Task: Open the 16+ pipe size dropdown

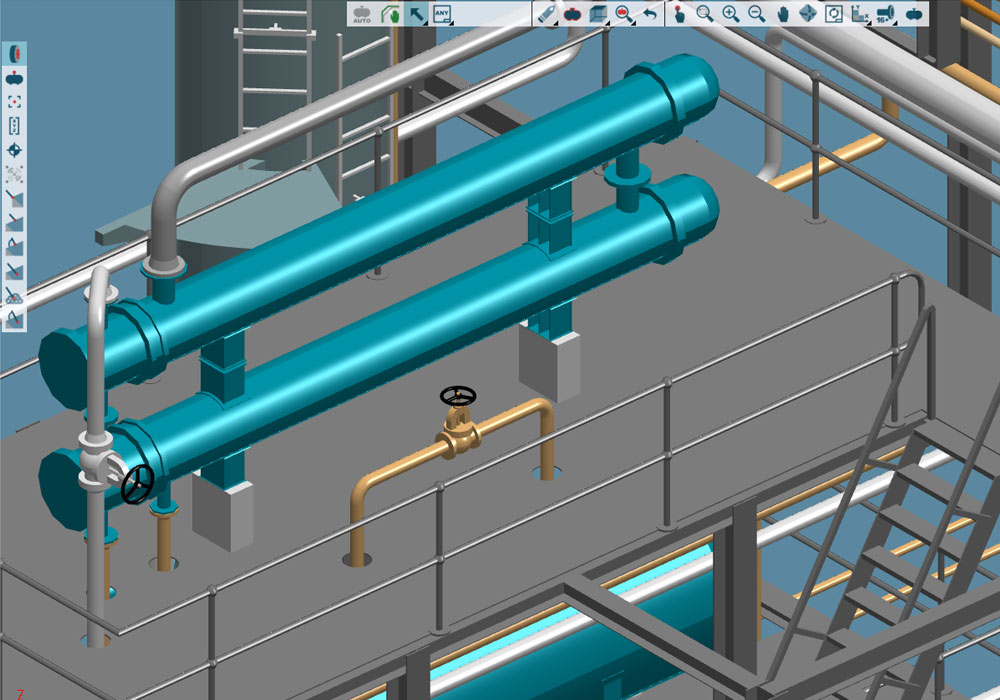Action: point(886,14)
